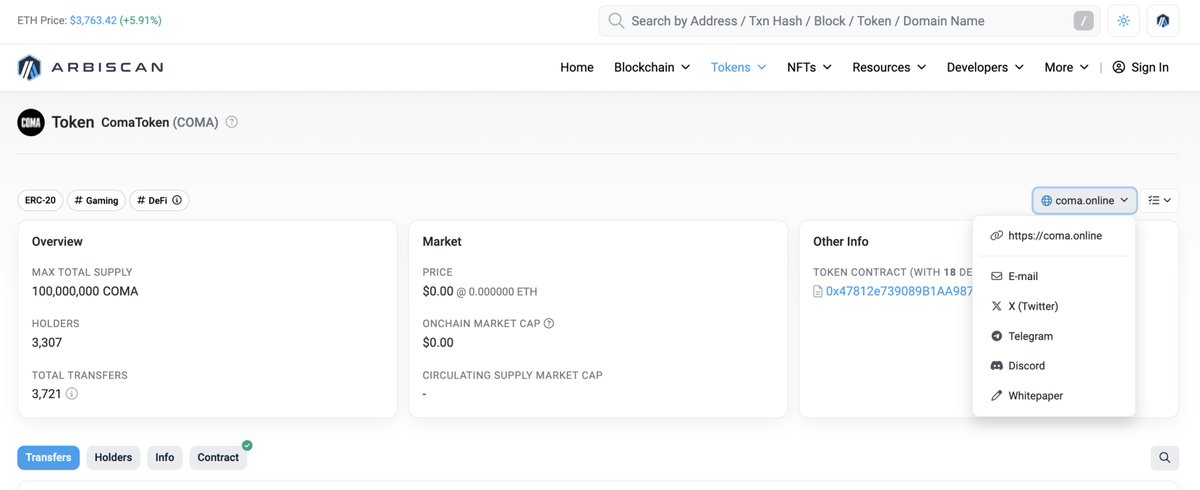Select E-mail in the links menu
This screenshot has height=490, width=1200.
(x=1054, y=276)
